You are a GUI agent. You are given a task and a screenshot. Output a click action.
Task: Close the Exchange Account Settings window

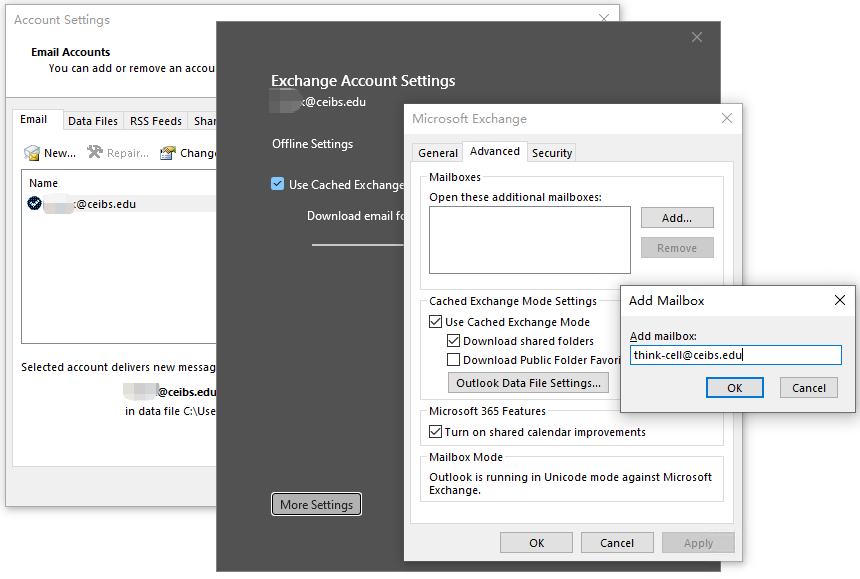coord(697,37)
